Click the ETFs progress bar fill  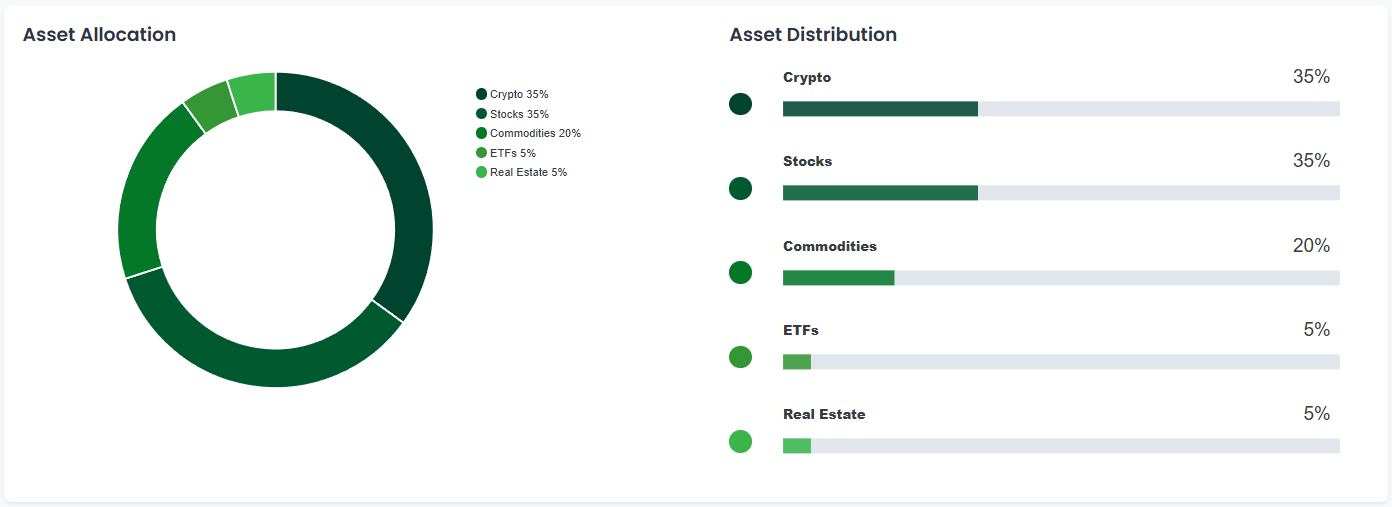[797, 362]
